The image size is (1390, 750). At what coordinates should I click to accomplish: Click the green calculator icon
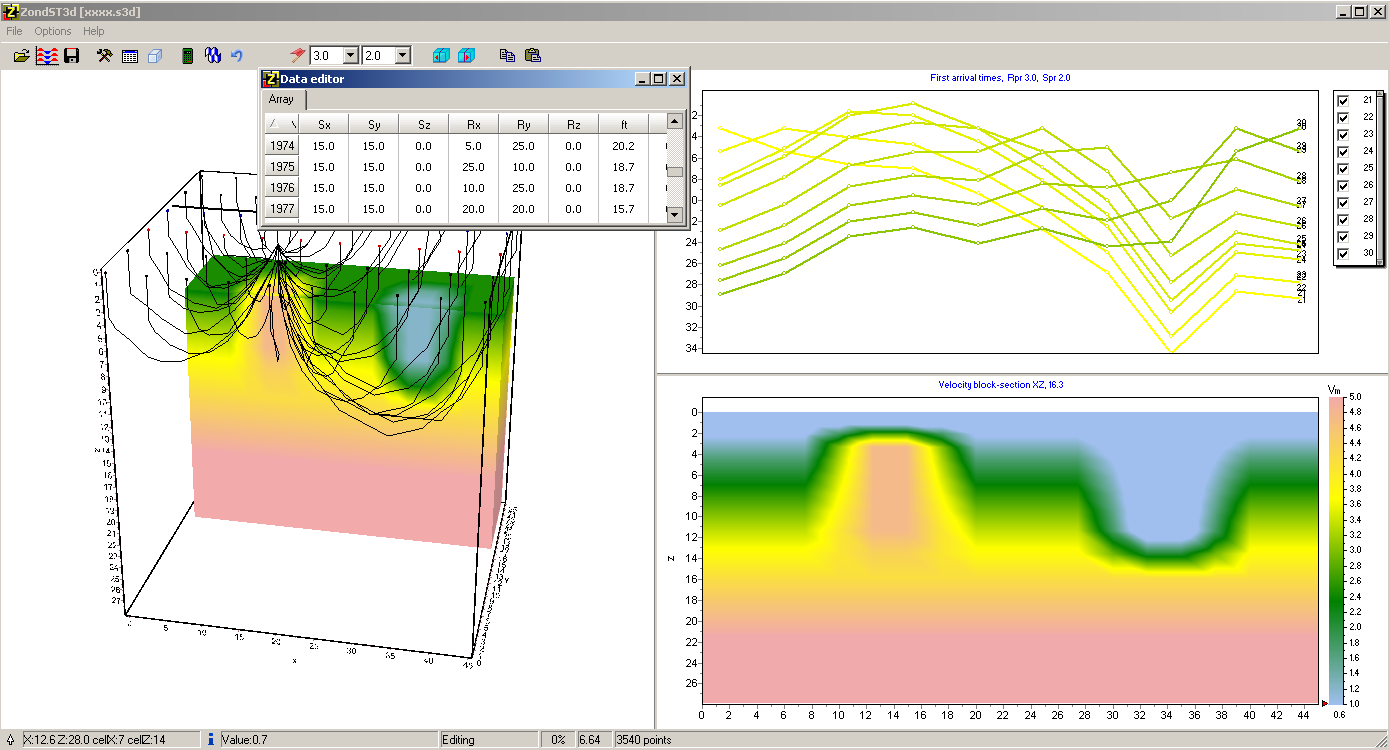point(187,56)
